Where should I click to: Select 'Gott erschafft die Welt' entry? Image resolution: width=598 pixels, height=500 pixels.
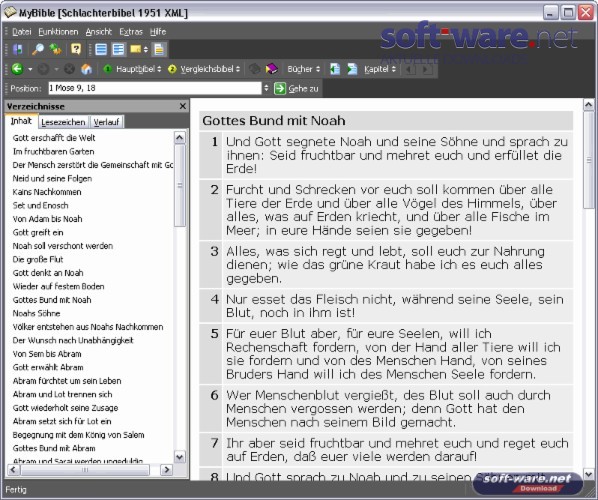[54, 138]
